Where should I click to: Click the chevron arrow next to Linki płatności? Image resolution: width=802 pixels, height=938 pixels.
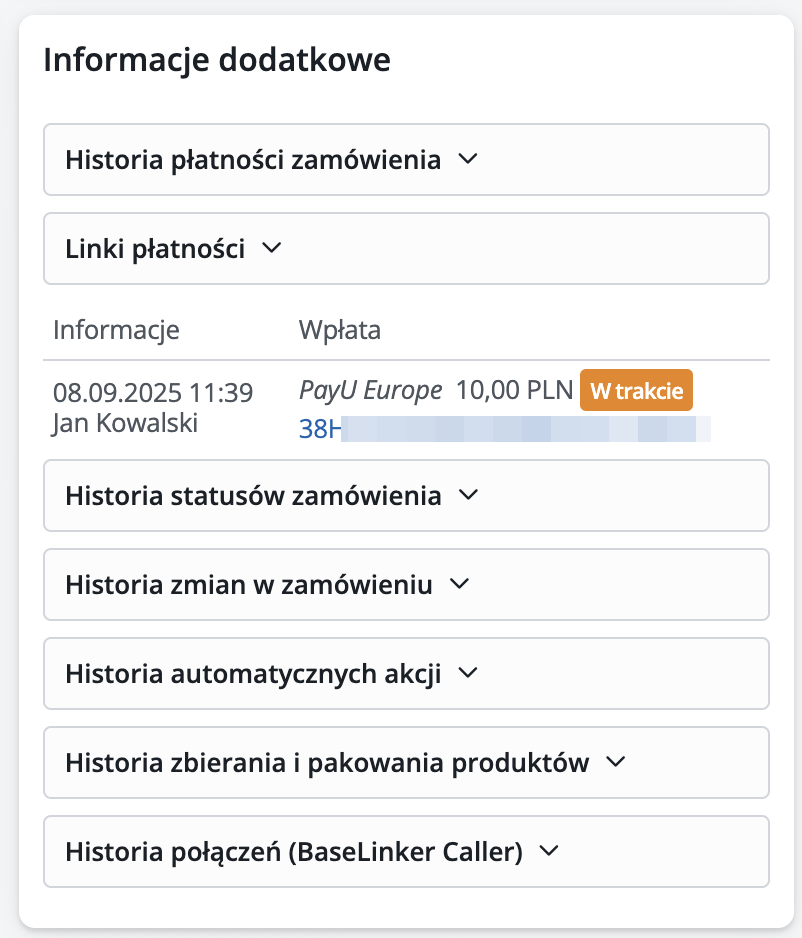pyautogui.click(x=271, y=249)
